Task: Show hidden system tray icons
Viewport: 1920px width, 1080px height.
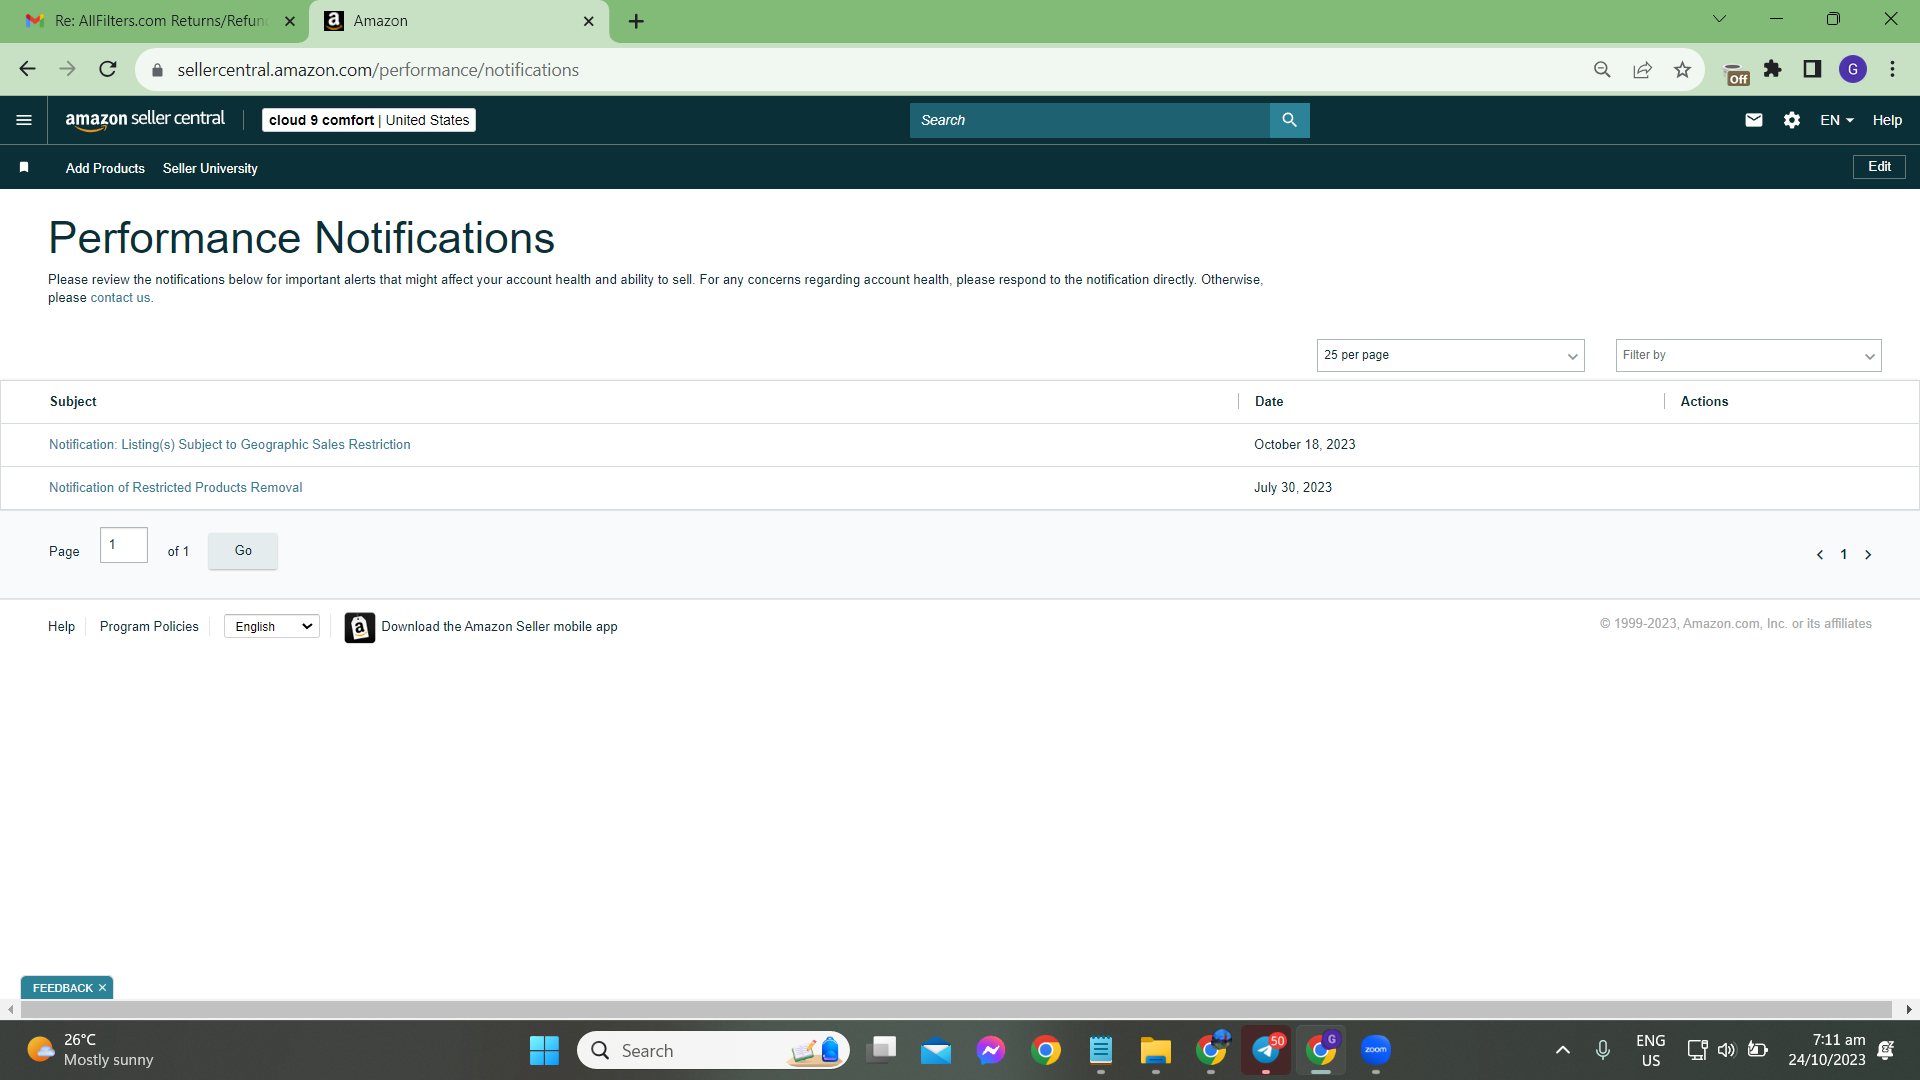Action: 1563,1050
